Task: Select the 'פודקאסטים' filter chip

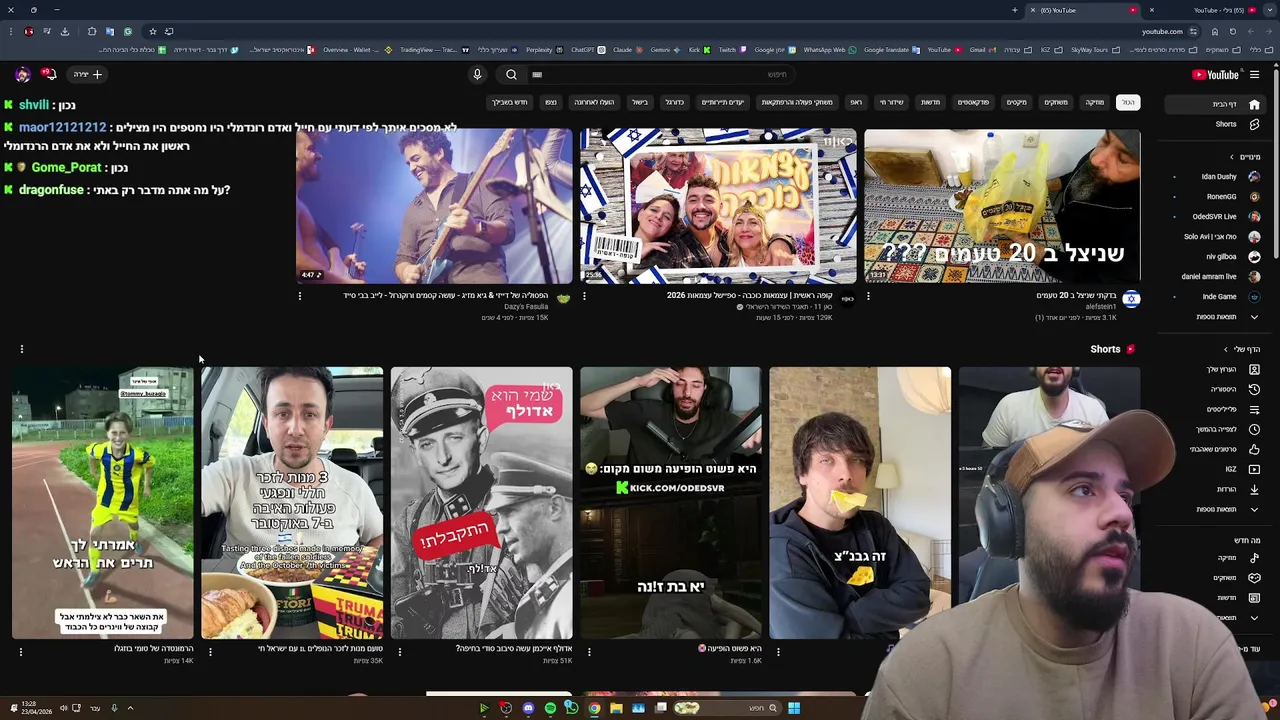Action: pyautogui.click(x=974, y=102)
